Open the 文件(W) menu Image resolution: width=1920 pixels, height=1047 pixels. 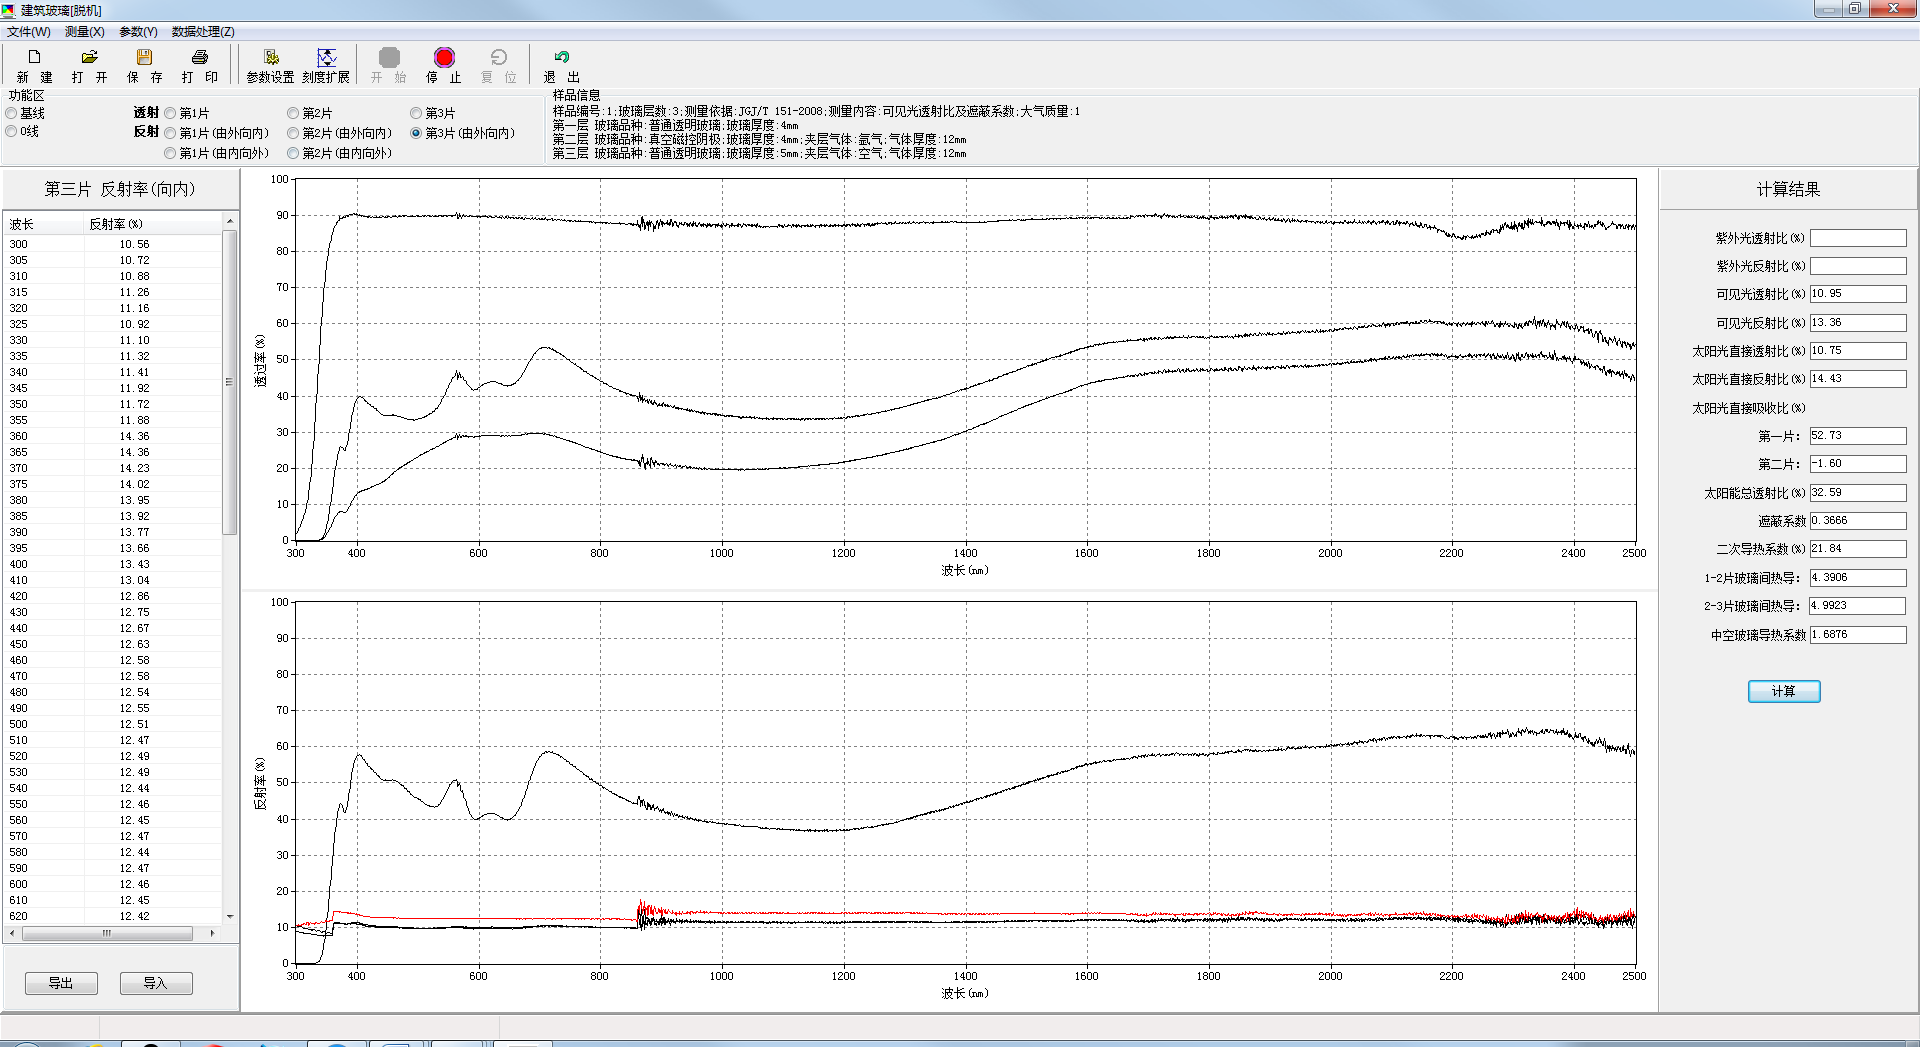pyautogui.click(x=28, y=32)
